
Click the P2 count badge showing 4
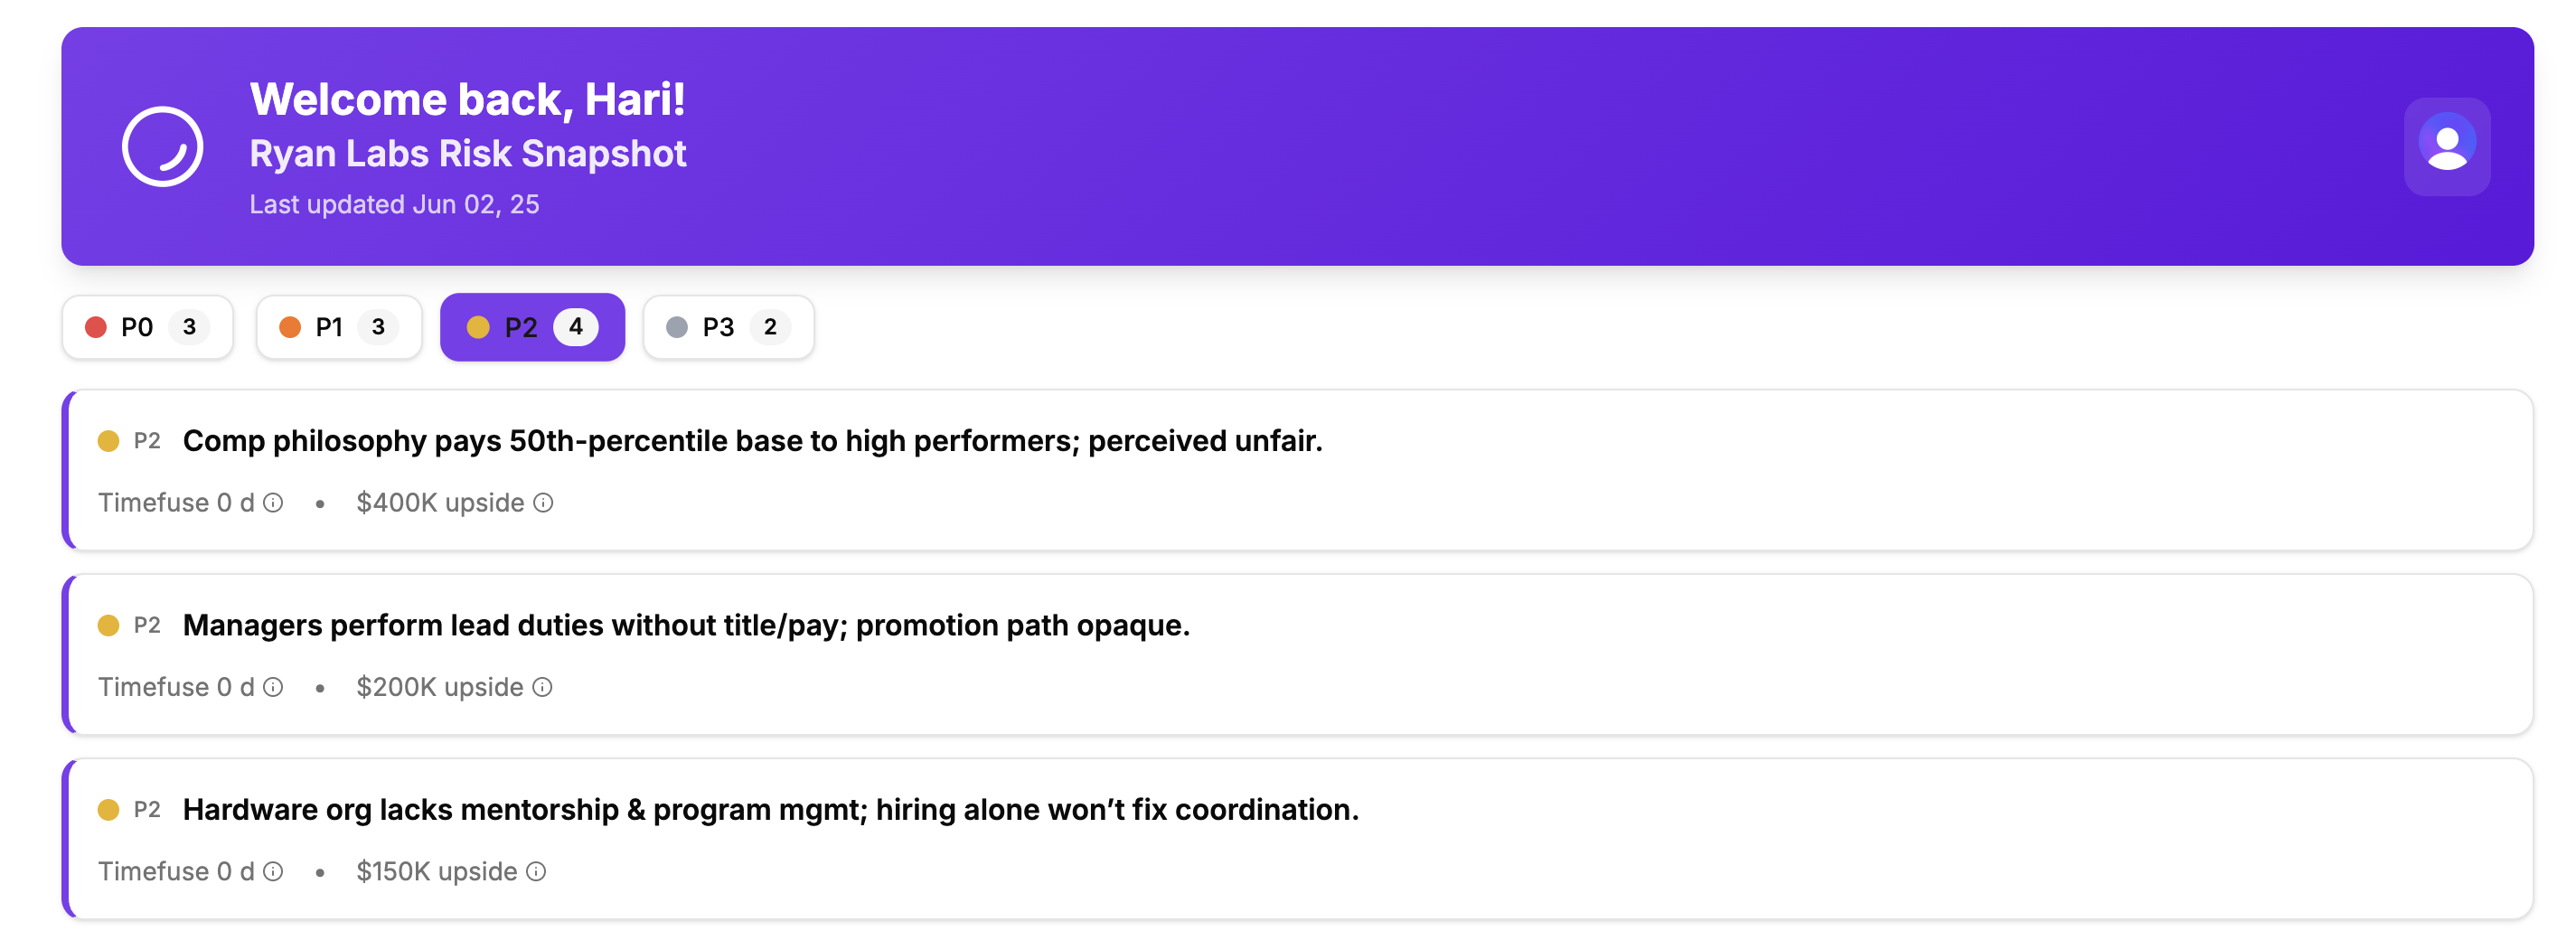click(x=576, y=327)
